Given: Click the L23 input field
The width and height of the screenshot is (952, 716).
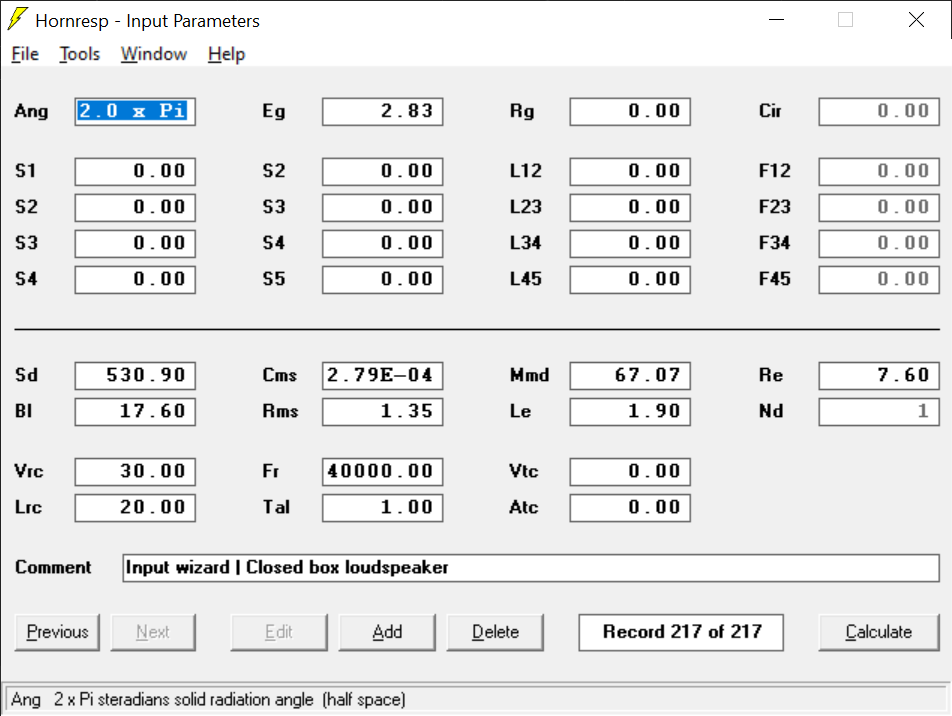Looking at the screenshot, I should (630, 208).
